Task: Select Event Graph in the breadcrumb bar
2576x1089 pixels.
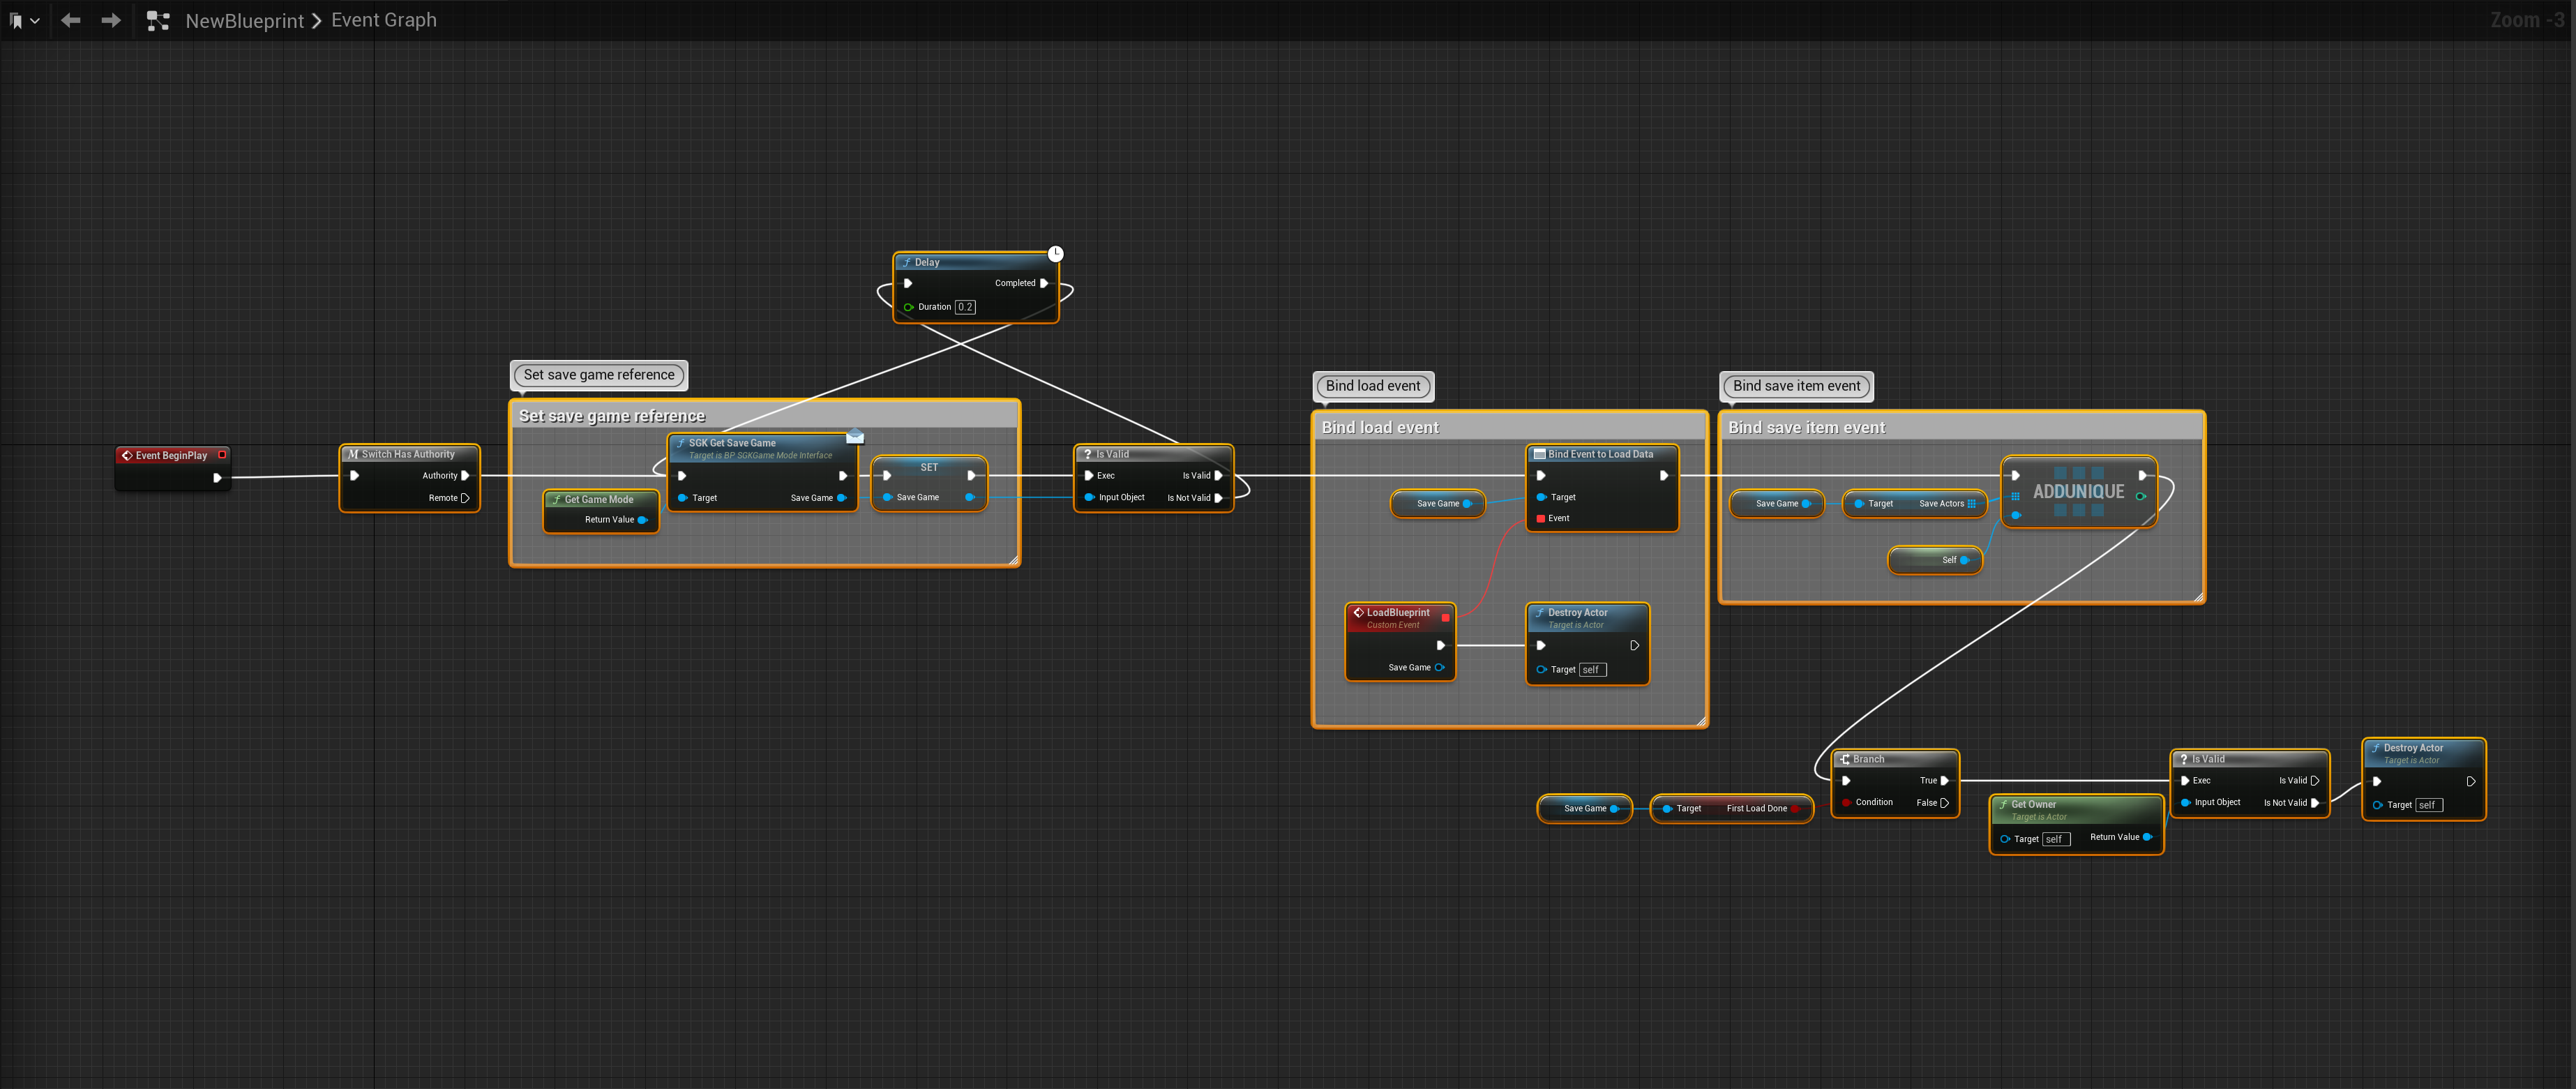Action: point(383,19)
